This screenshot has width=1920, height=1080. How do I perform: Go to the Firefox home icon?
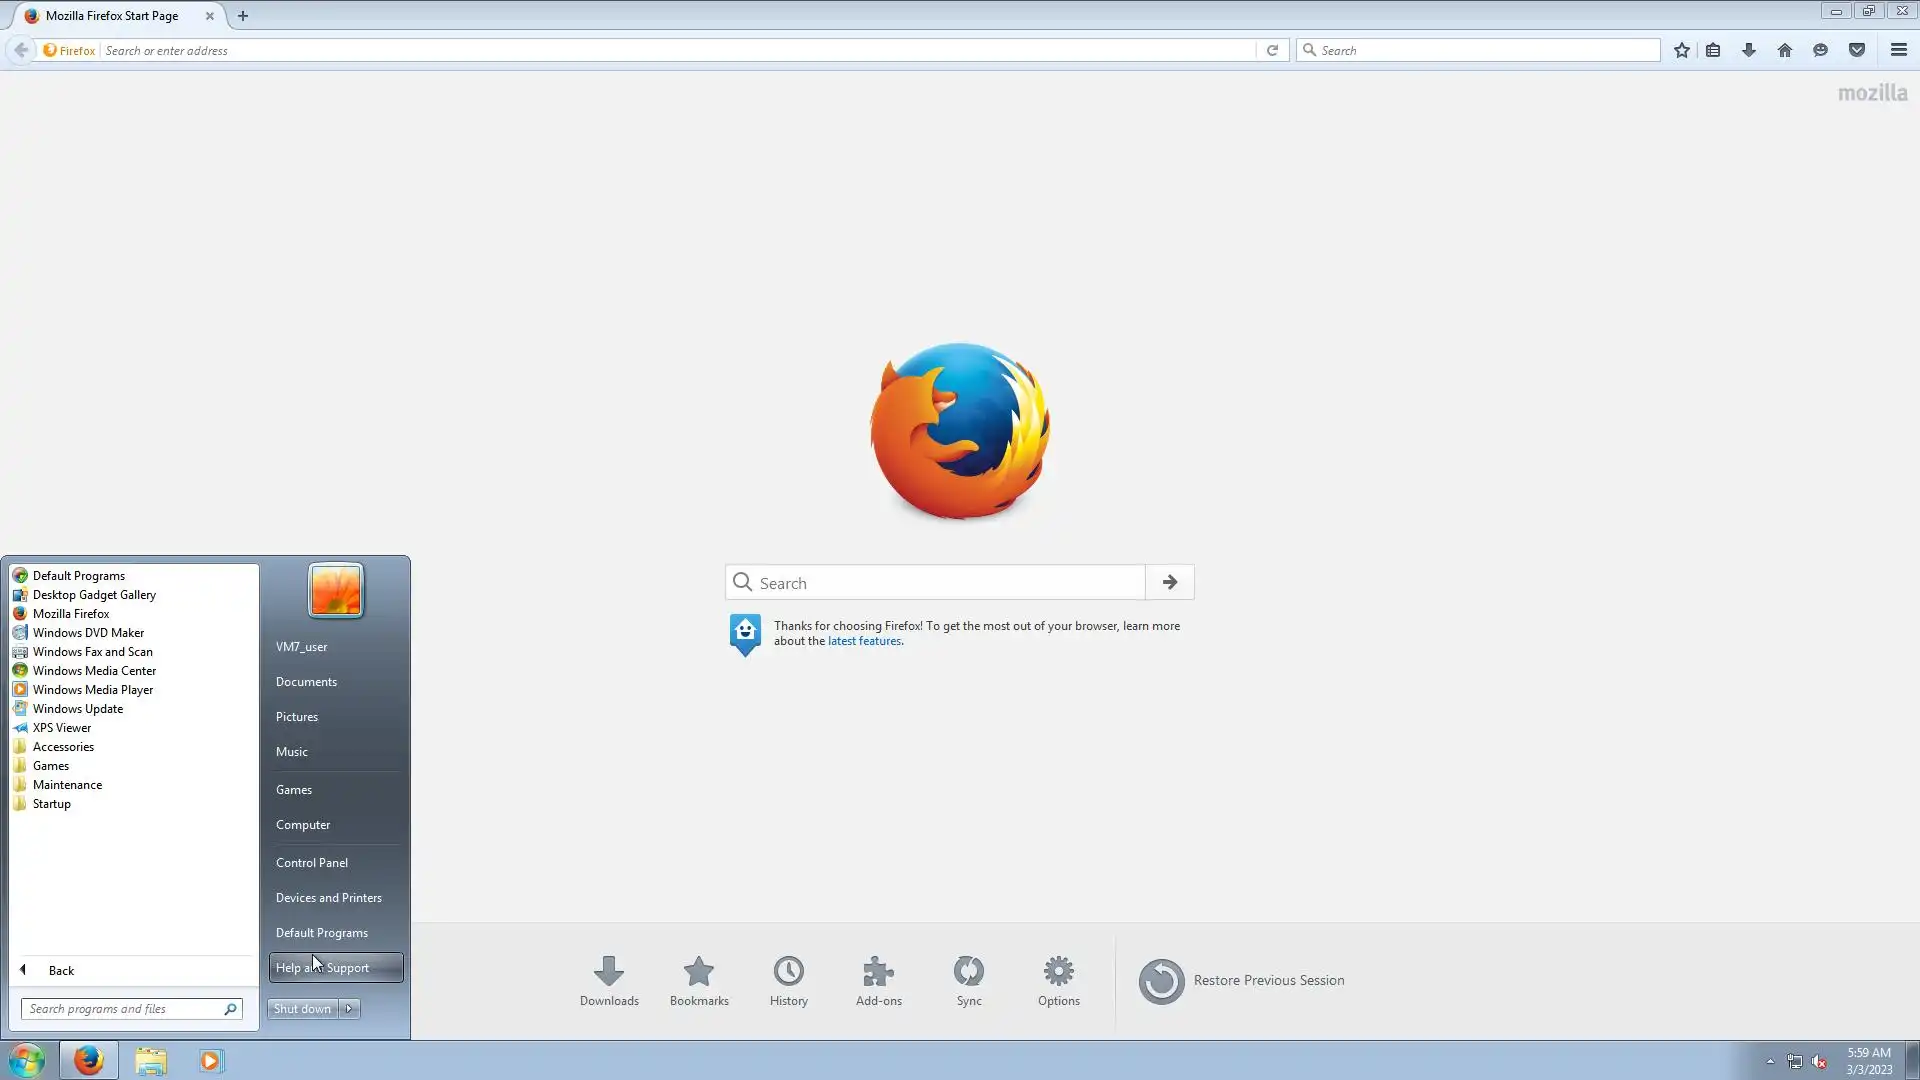[x=1785, y=50]
